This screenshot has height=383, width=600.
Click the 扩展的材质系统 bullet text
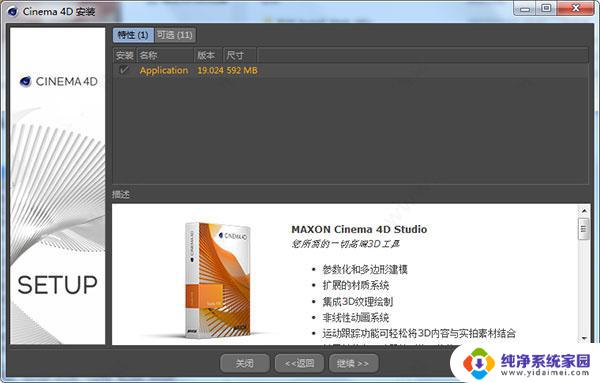pyautogui.click(x=356, y=285)
